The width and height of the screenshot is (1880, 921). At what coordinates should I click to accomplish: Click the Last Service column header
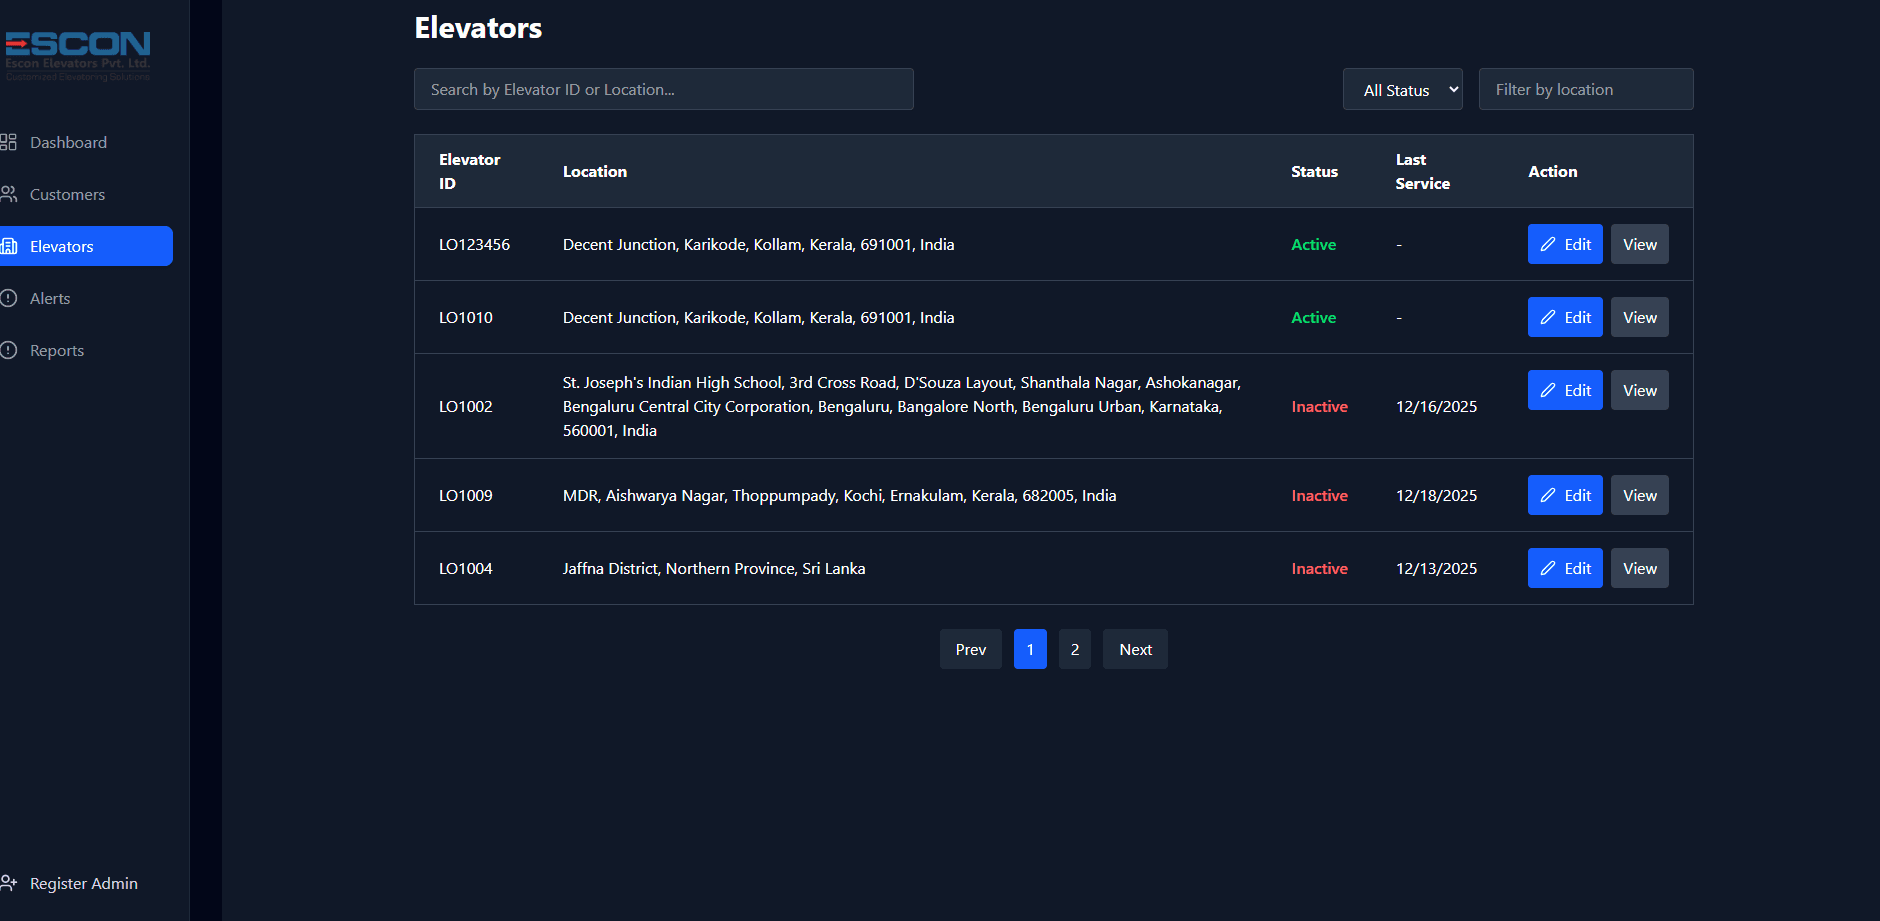[x=1422, y=171]
